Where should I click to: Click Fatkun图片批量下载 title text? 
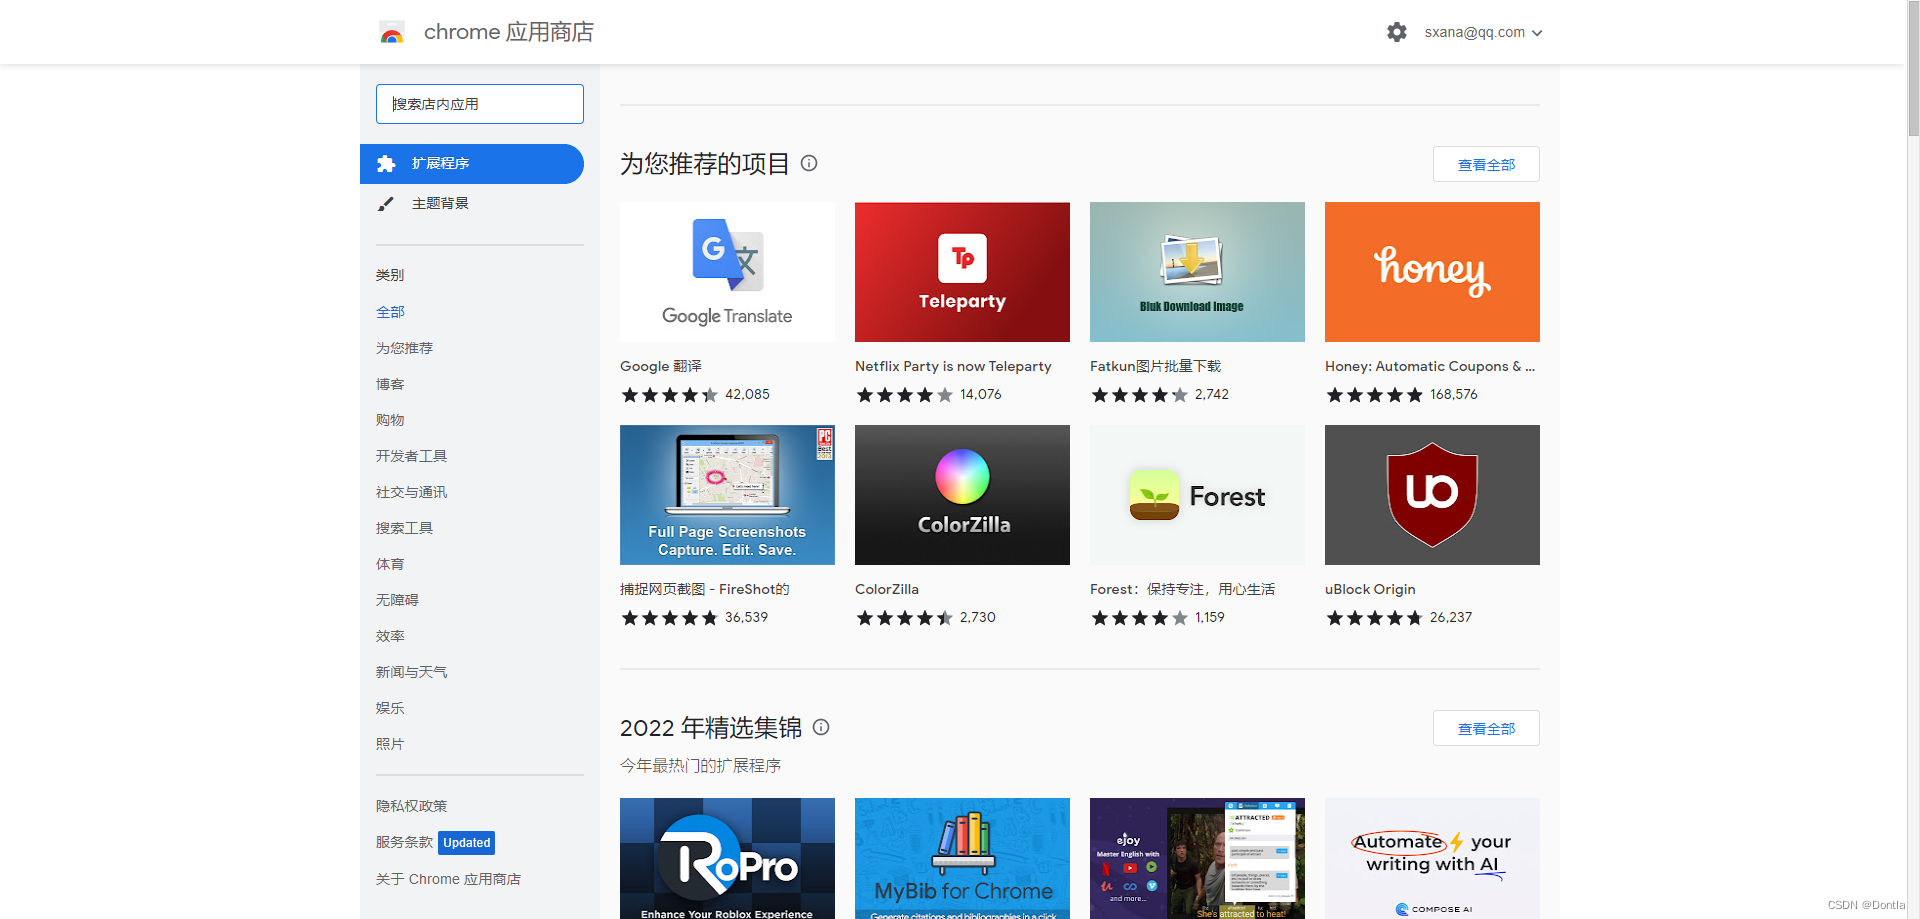pyautogui.click(x=1155, y=366)
